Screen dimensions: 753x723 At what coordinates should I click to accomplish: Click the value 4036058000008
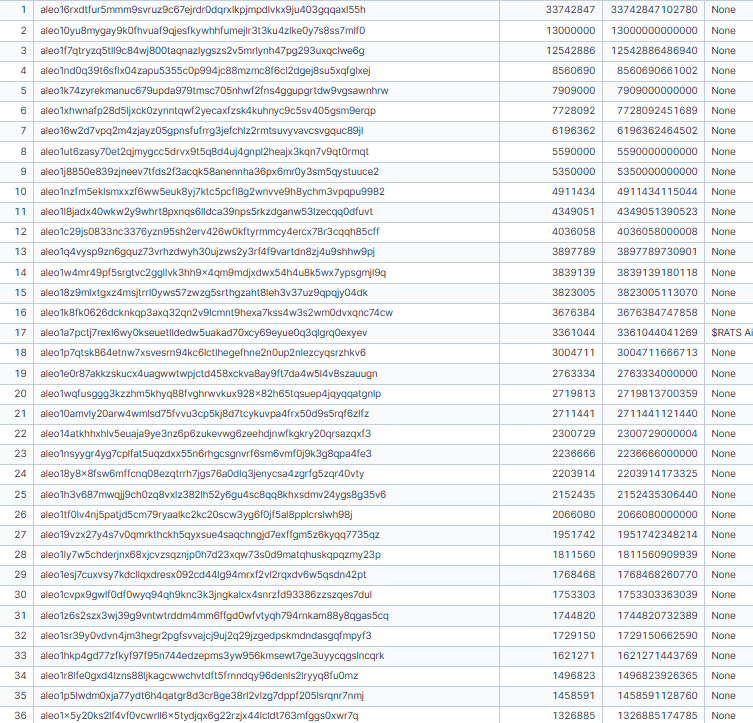(x=657, y=232)
